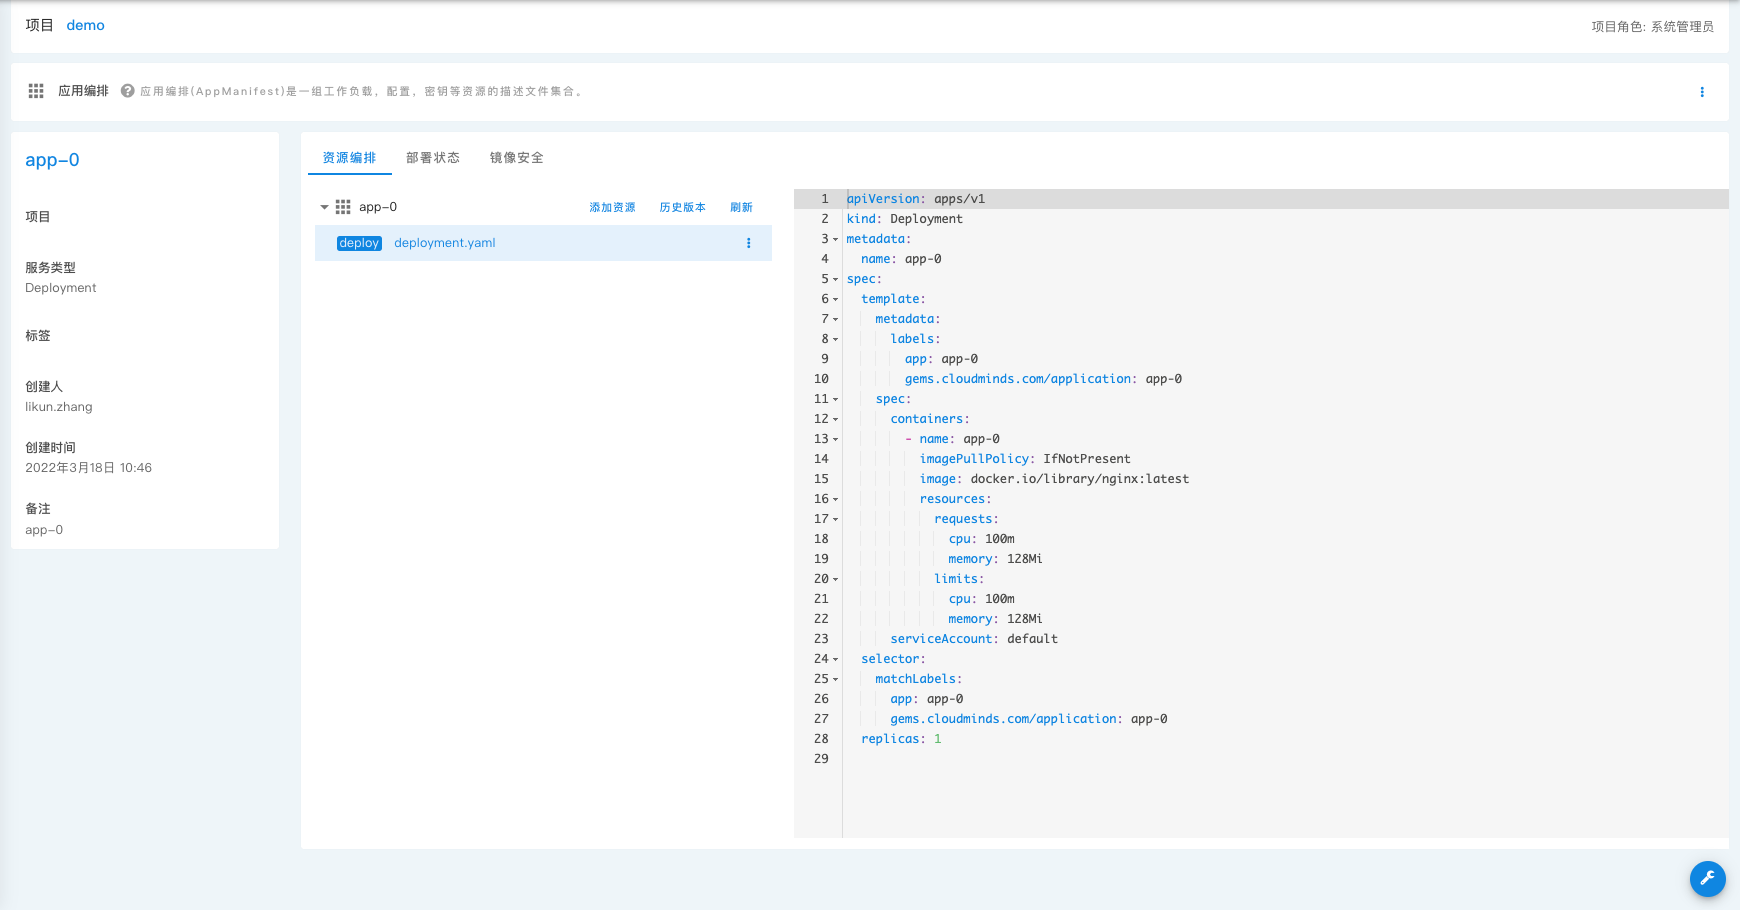
Task: Click the app-0 title in side panel
Action: (52, 160)
